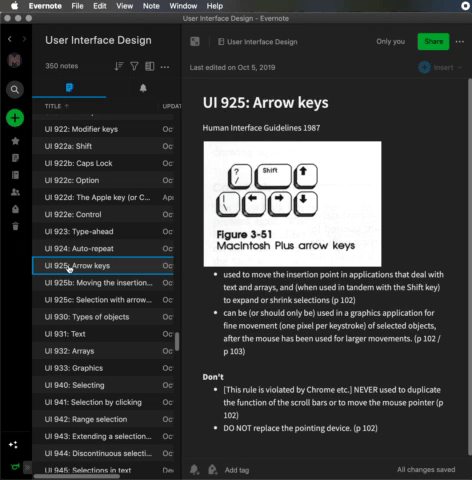
Task: Open the Insert dropdown
Action: 440,67
